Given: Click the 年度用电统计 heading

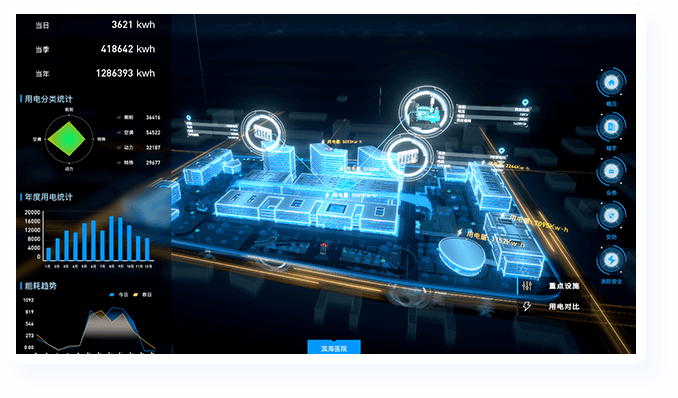Looking at the screenshot, I should coord(48,197).
